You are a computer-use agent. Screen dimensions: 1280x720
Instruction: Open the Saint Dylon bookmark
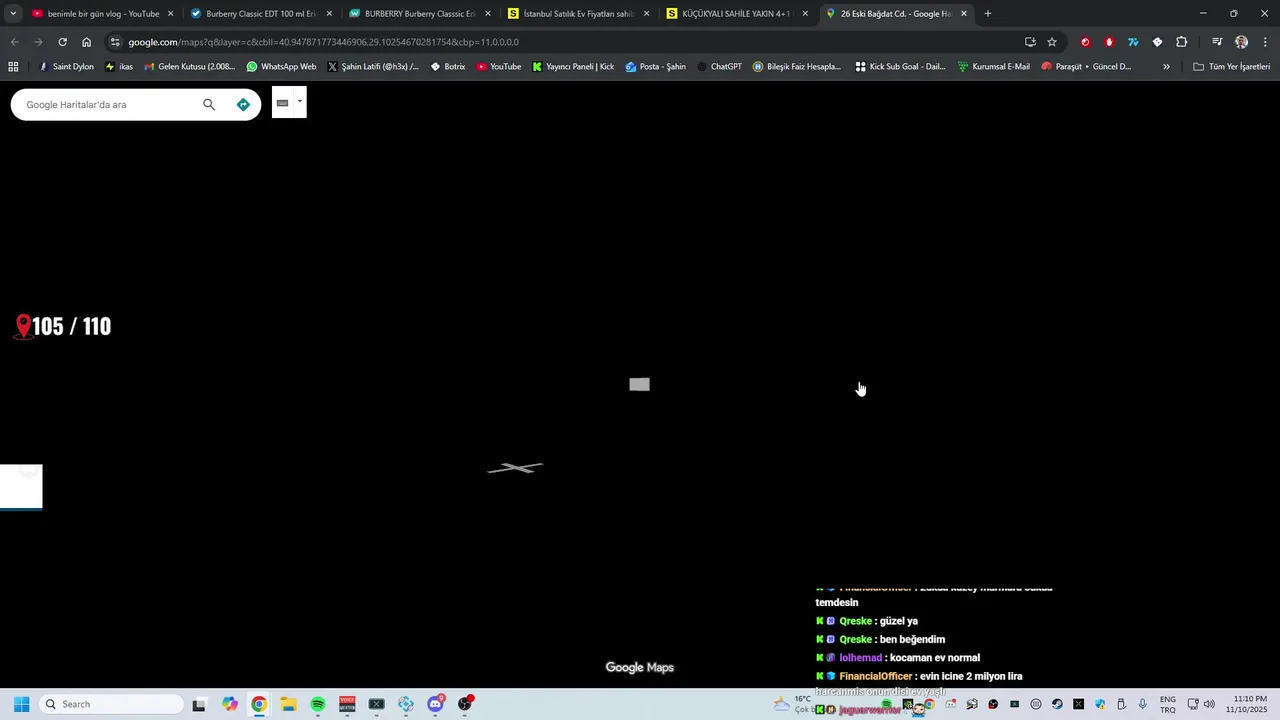pos(66,67)
